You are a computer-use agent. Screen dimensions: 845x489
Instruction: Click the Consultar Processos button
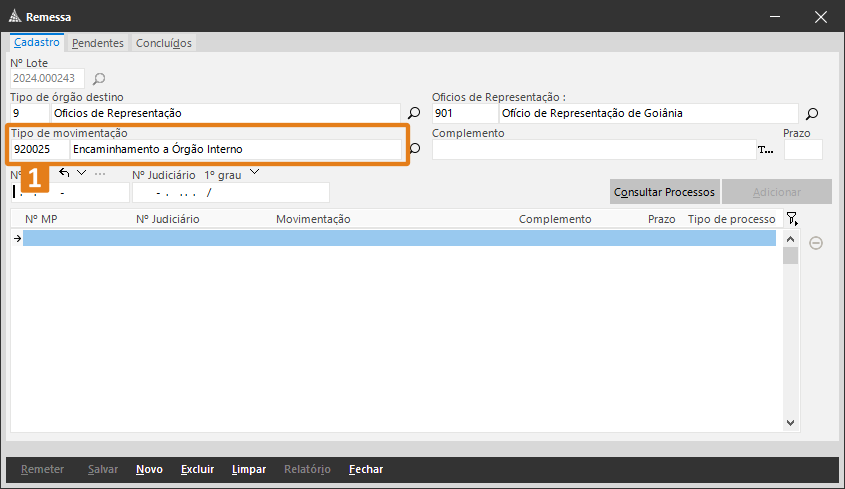pyautogui.click(x=664, y=192)
